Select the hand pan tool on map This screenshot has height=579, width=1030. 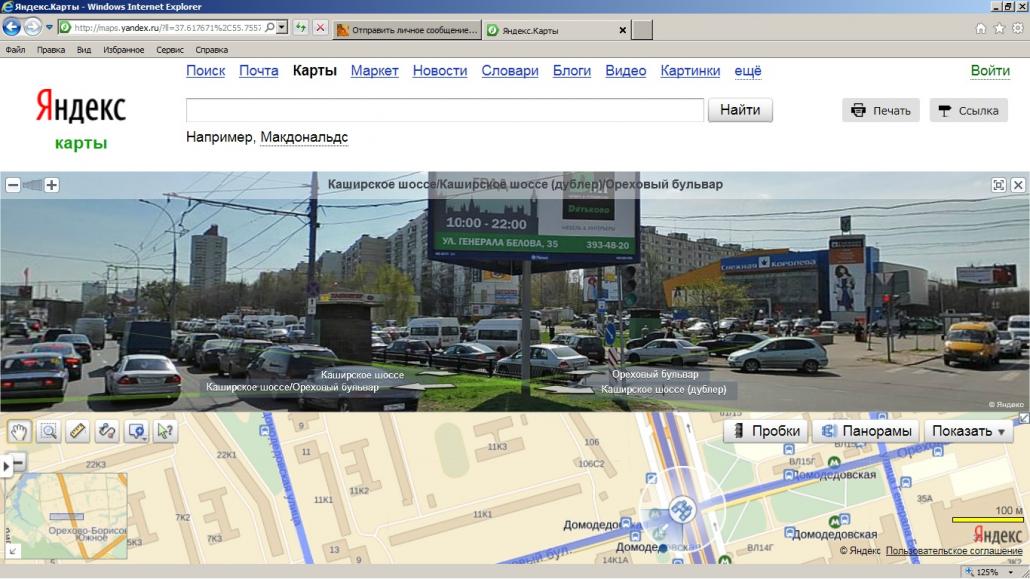pos(19,431)
